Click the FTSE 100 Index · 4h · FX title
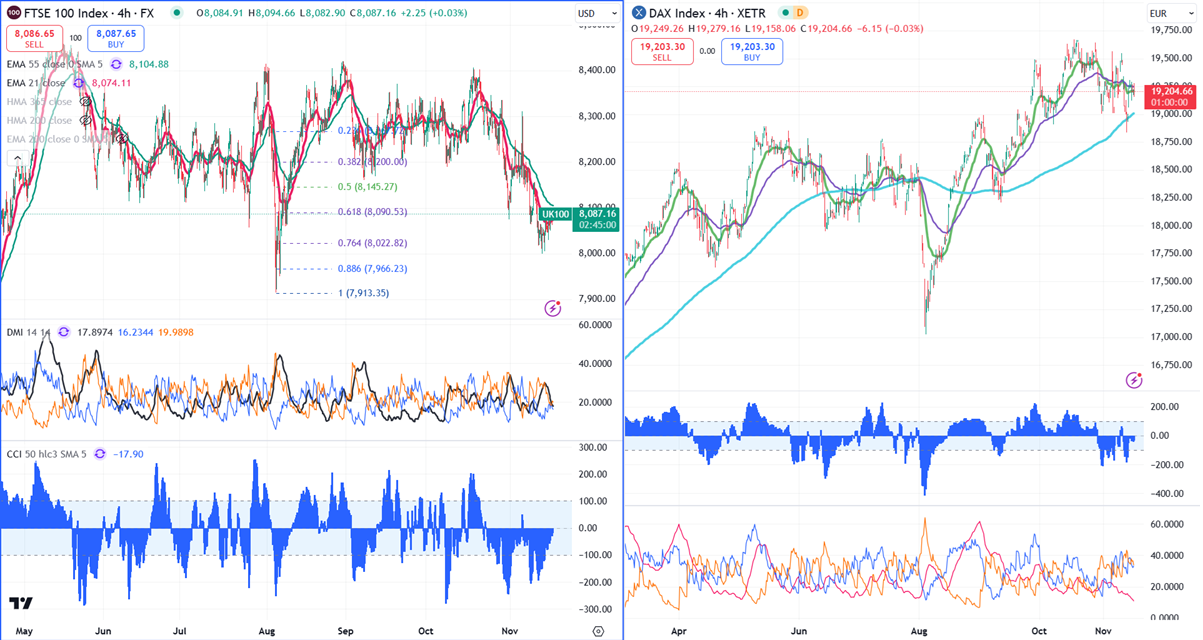 coord(87,13)
